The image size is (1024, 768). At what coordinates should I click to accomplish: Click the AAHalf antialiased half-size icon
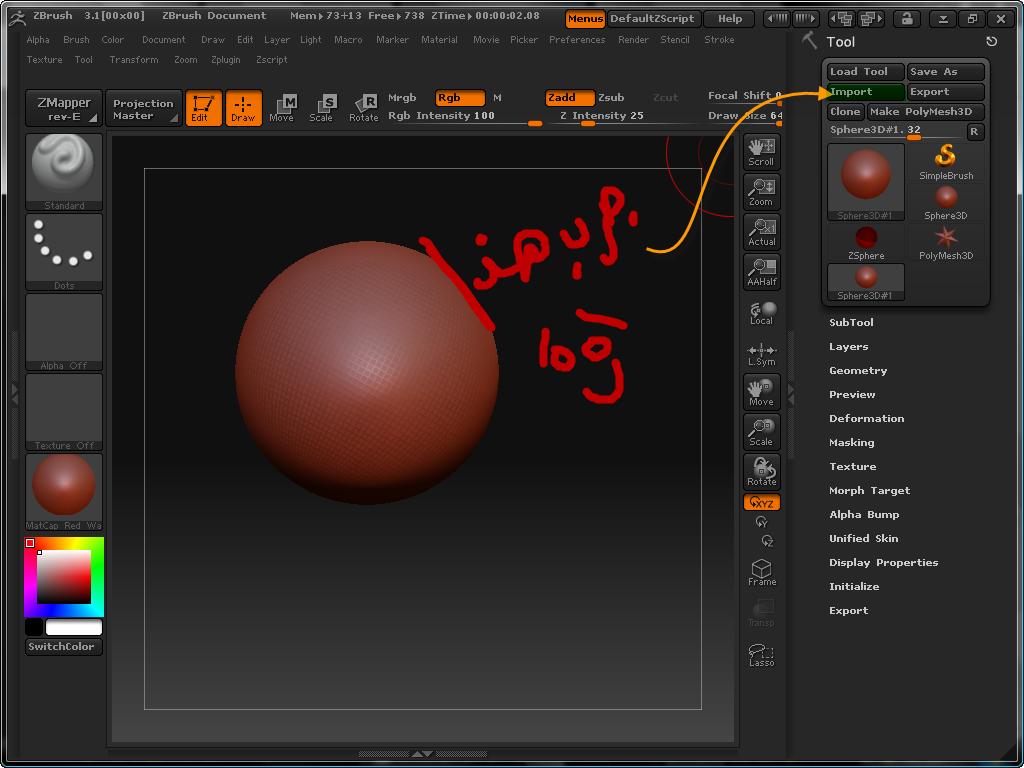point(761,272)
